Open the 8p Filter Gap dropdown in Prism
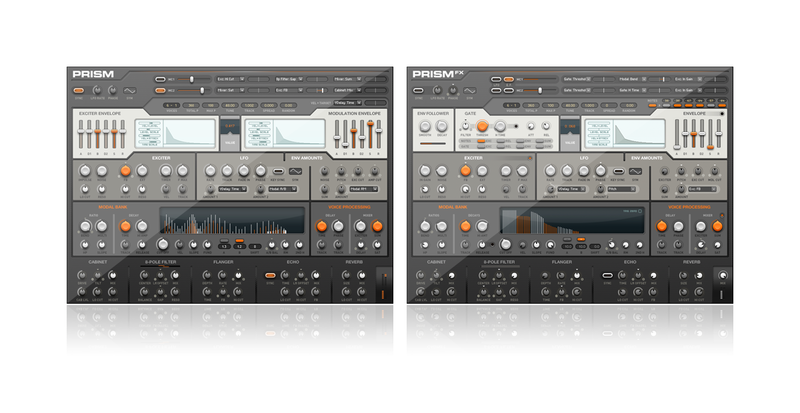Screen dimensions: 800x413 (289, 79)
